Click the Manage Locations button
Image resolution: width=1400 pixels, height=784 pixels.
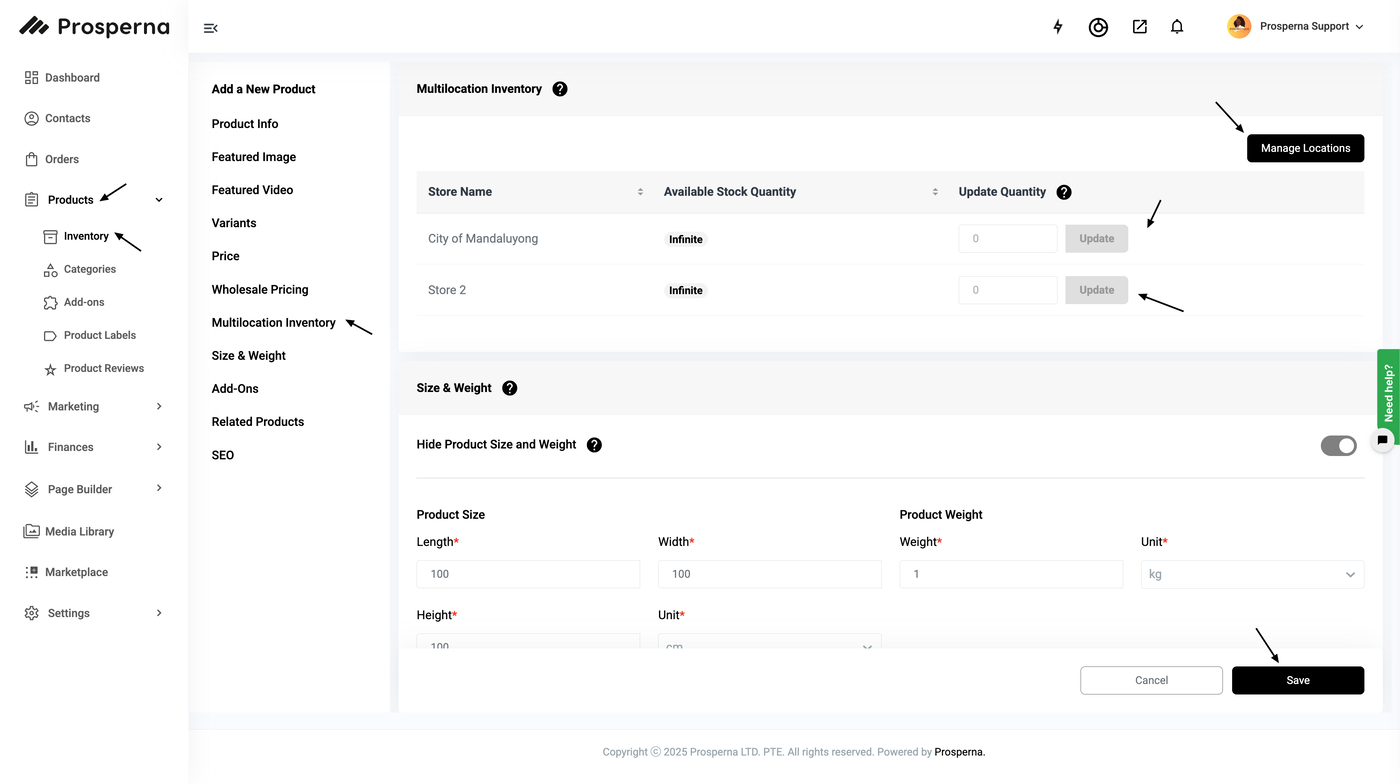(x=1305, y=148)
